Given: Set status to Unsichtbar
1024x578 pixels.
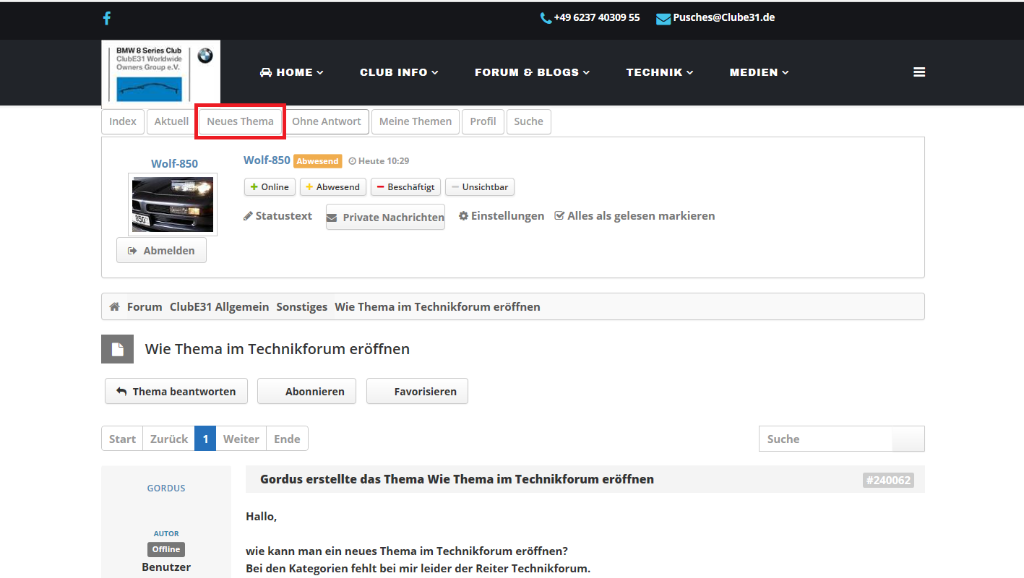Looking at the screenshot, I should 479,187.
